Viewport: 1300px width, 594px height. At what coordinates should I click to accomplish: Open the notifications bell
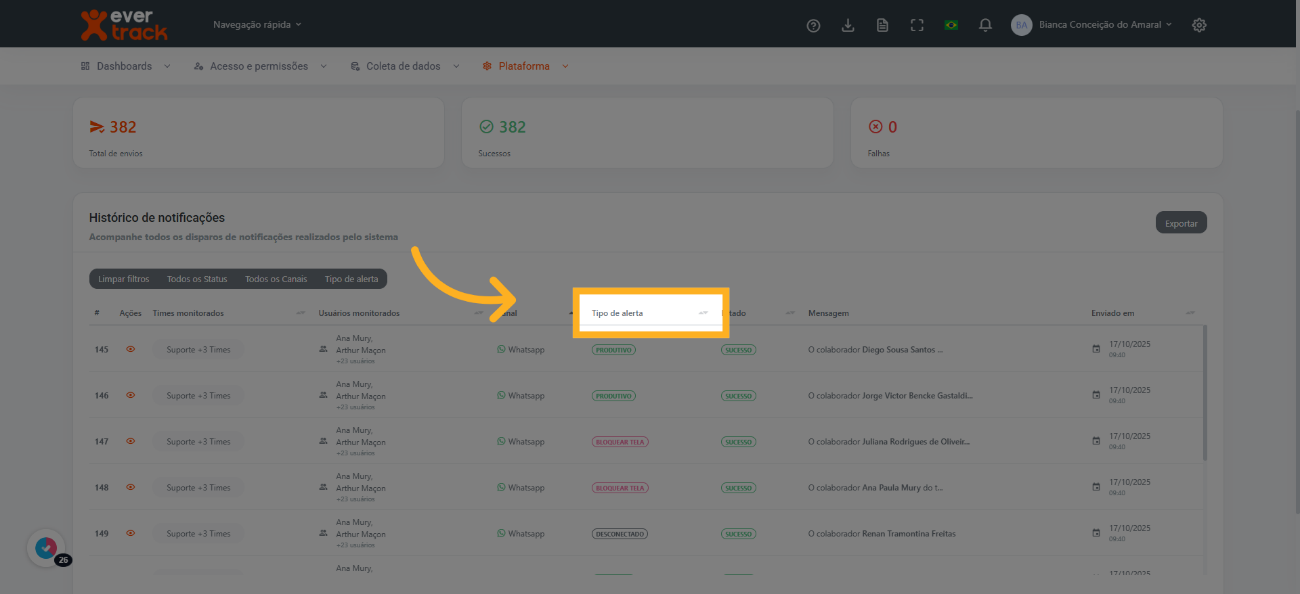click(x=985, y=25)
